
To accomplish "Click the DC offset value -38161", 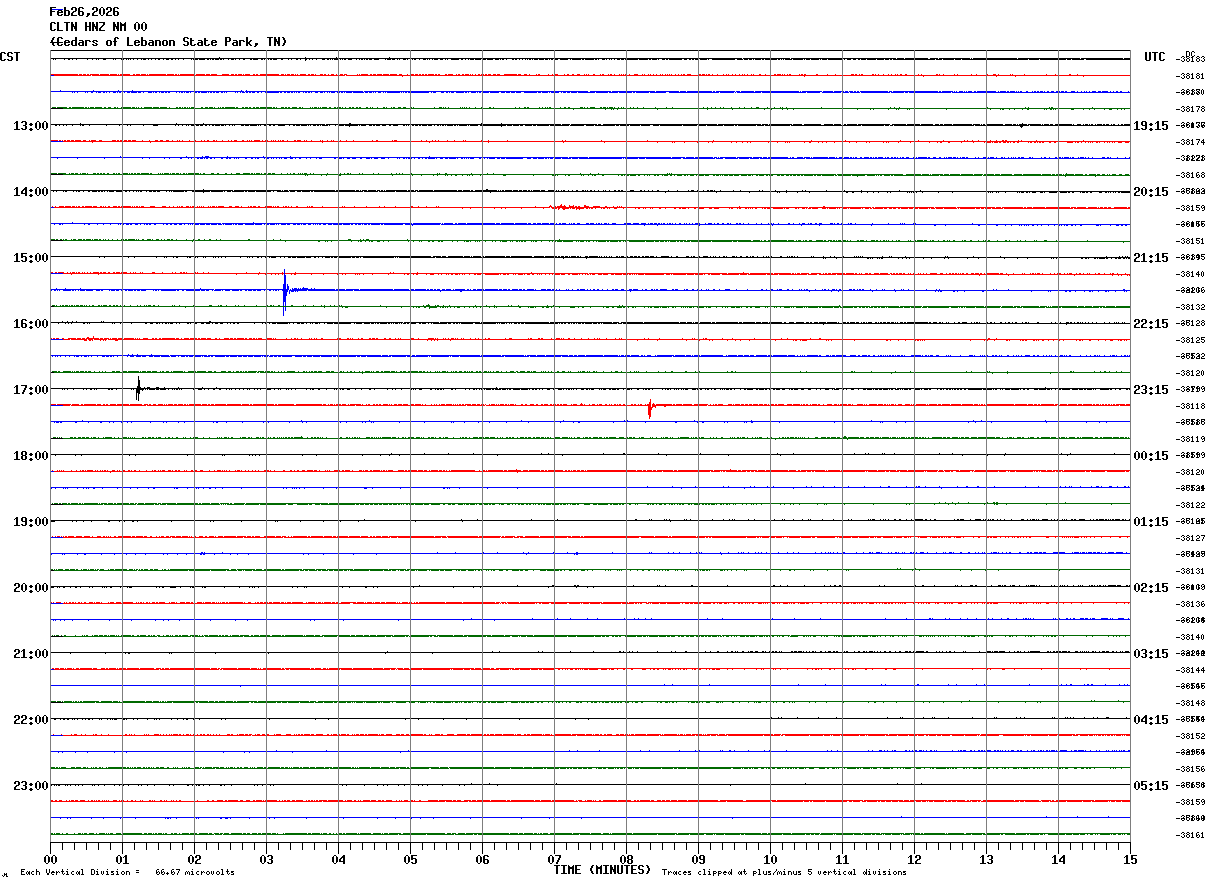I will coord(1190,835).
